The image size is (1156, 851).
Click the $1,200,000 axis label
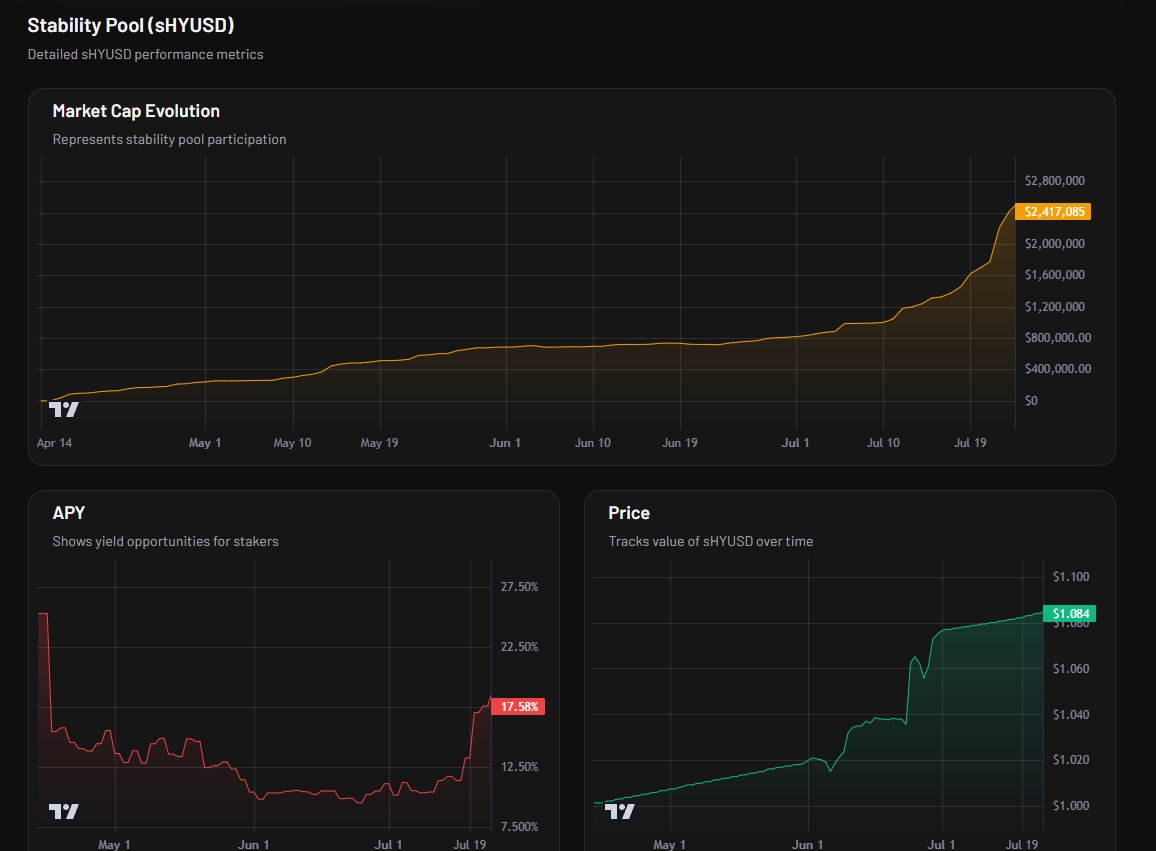(x=1055, y=306)
